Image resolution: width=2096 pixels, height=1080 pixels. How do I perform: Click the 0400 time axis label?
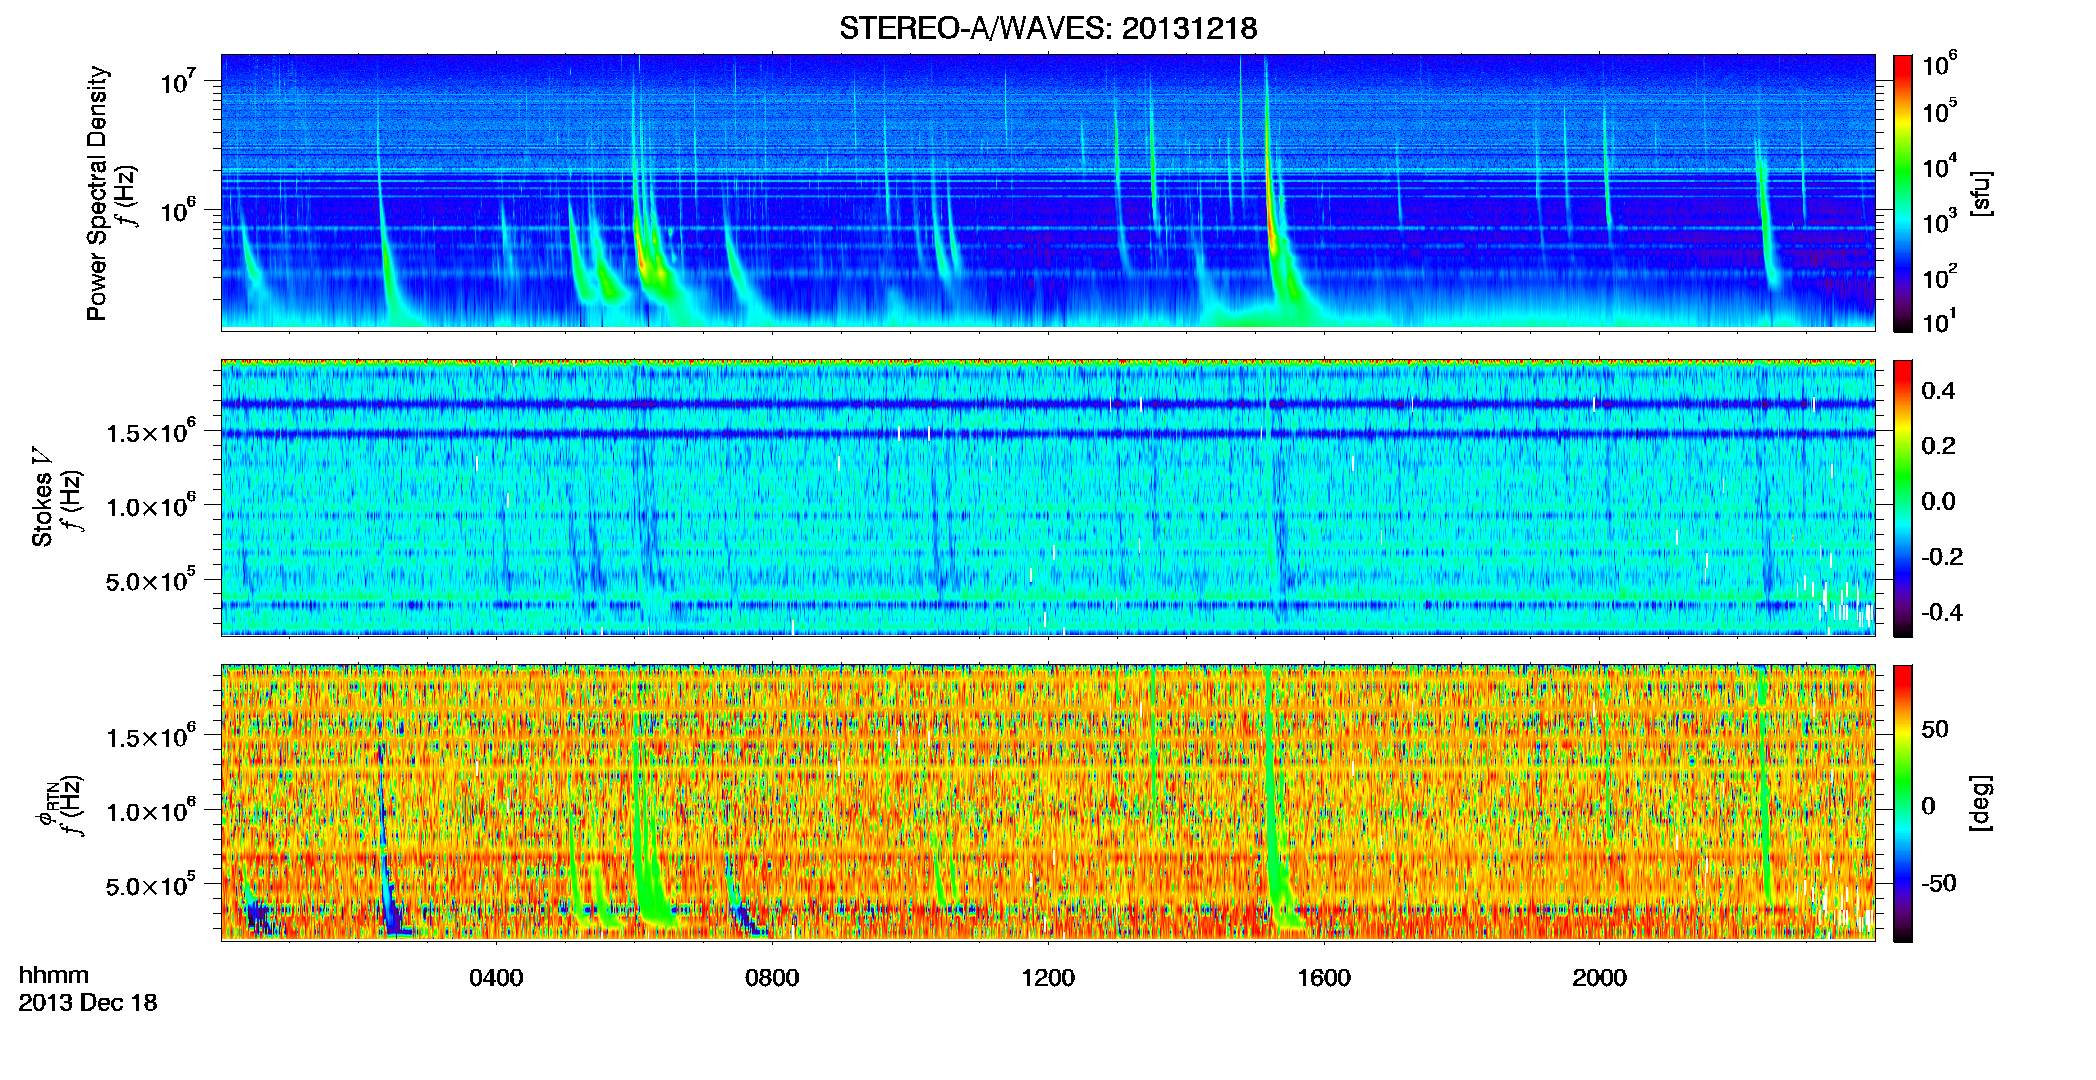[x=496, y=978]
